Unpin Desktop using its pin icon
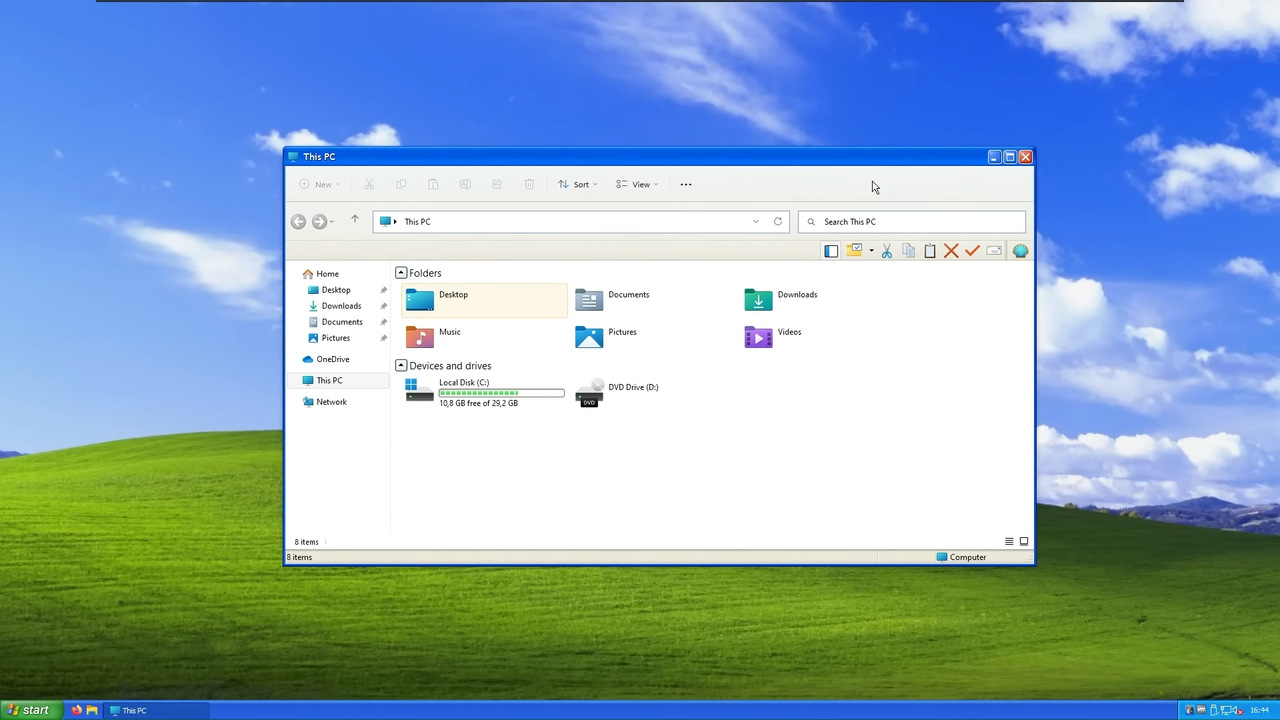 click(x=383, y=290)
